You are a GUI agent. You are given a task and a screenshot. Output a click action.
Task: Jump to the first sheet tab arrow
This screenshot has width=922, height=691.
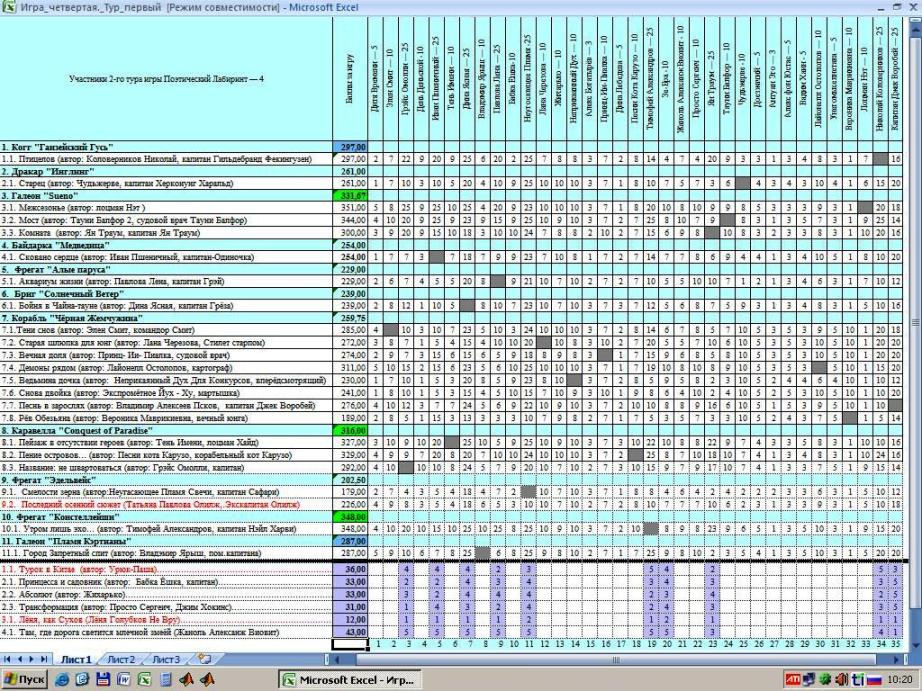tap(7, 659)
